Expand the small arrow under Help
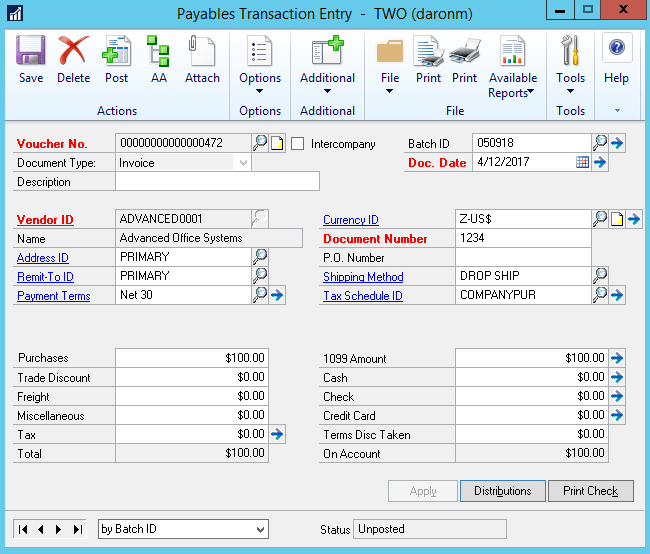The width and height of the screenshot is (650, 554). [x=617, y=110]
